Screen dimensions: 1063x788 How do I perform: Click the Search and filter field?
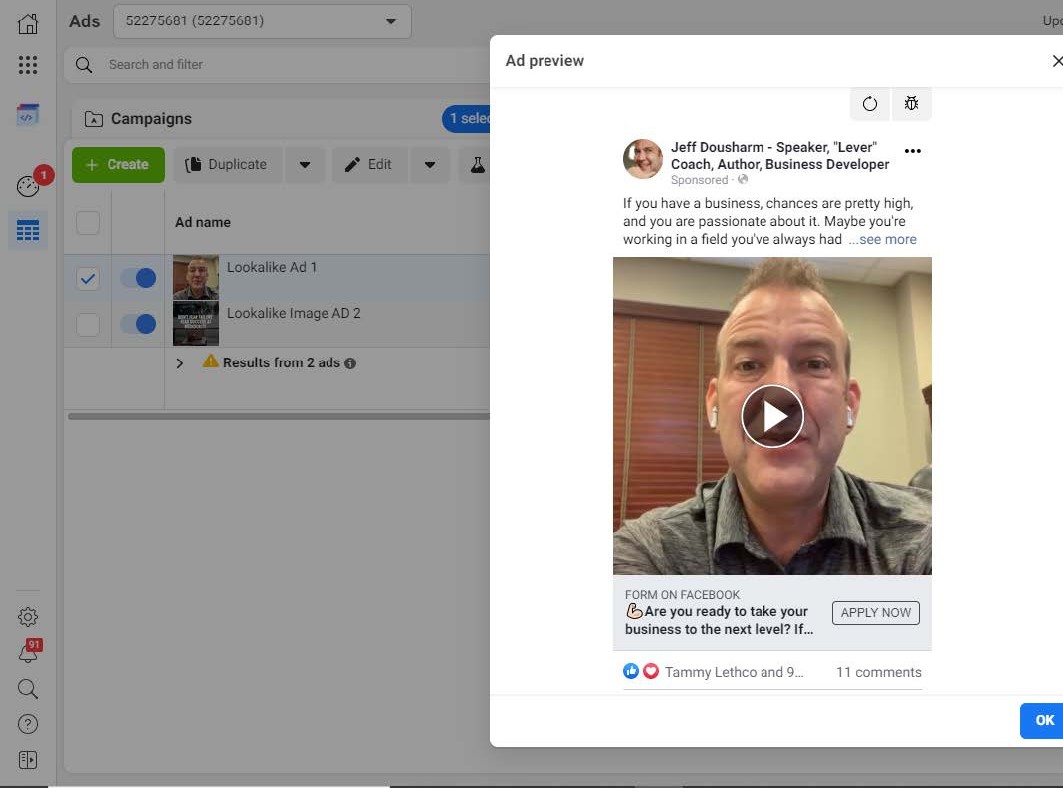(x=280, y=65)
